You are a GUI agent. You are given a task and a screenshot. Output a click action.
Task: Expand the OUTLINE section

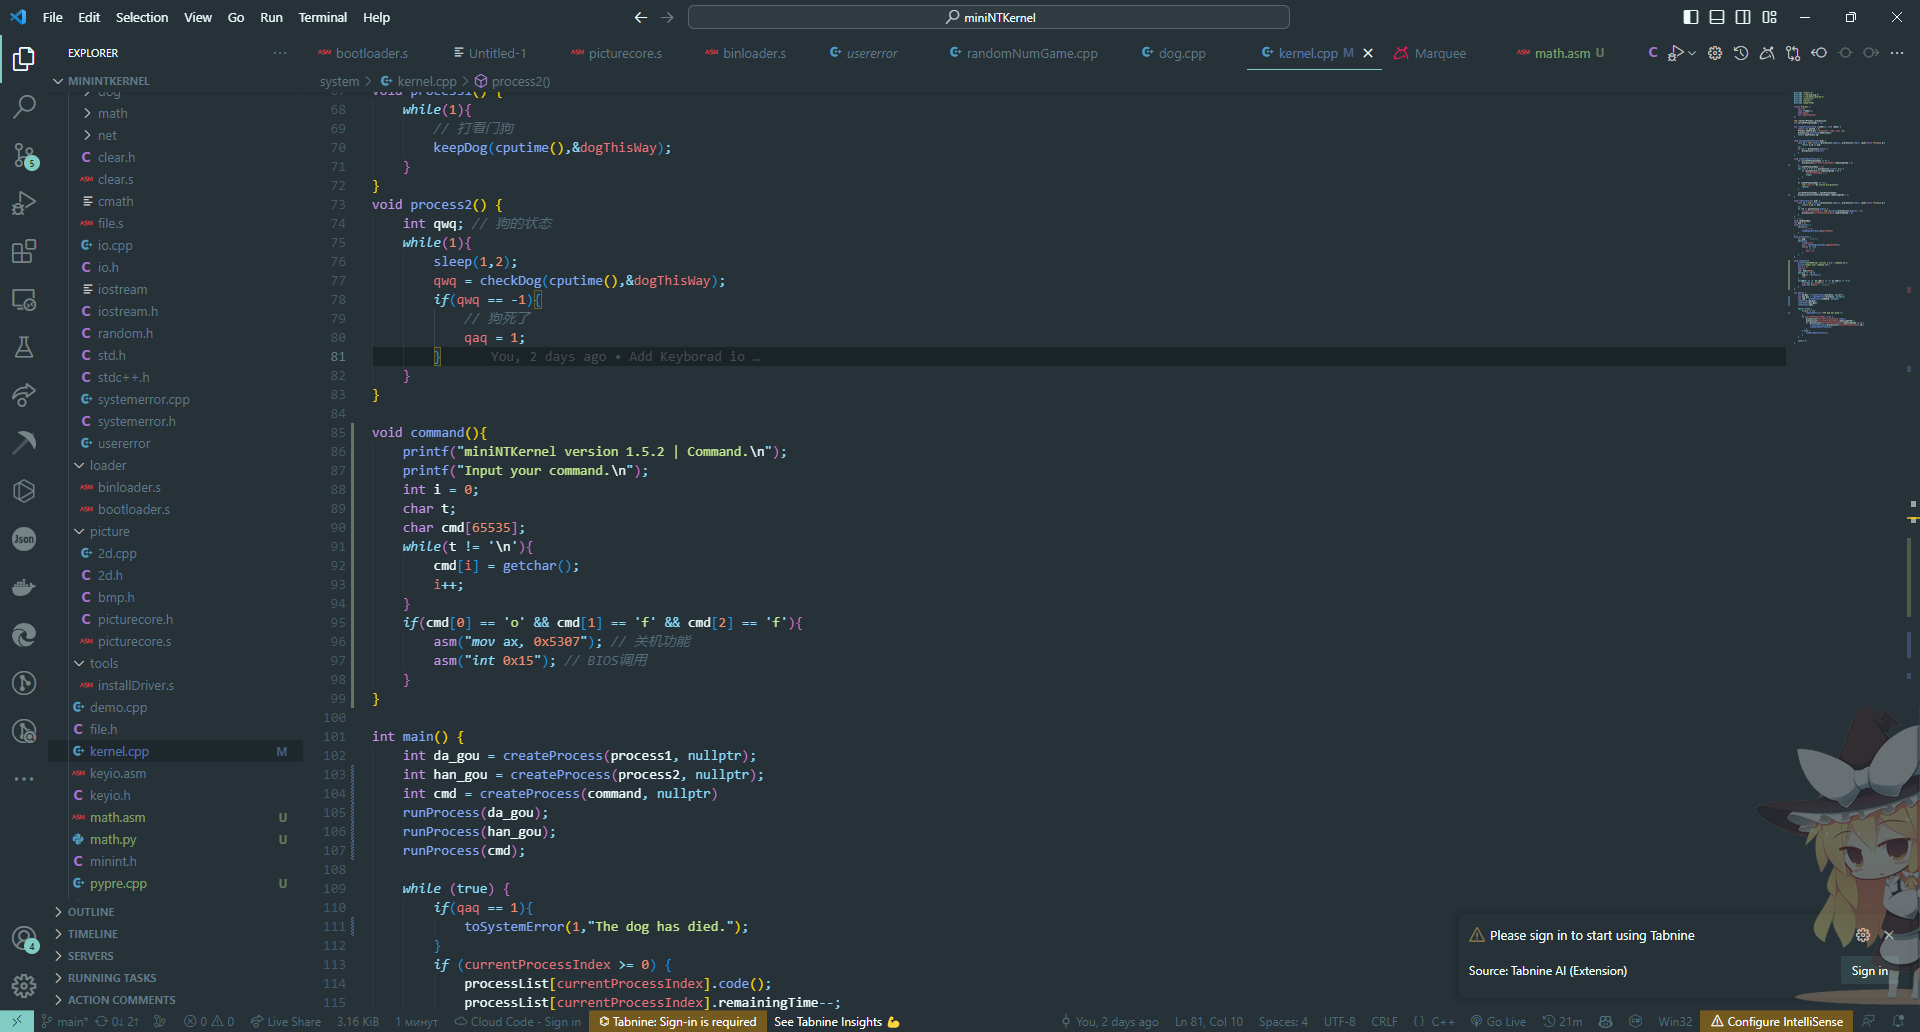[91, 912]
